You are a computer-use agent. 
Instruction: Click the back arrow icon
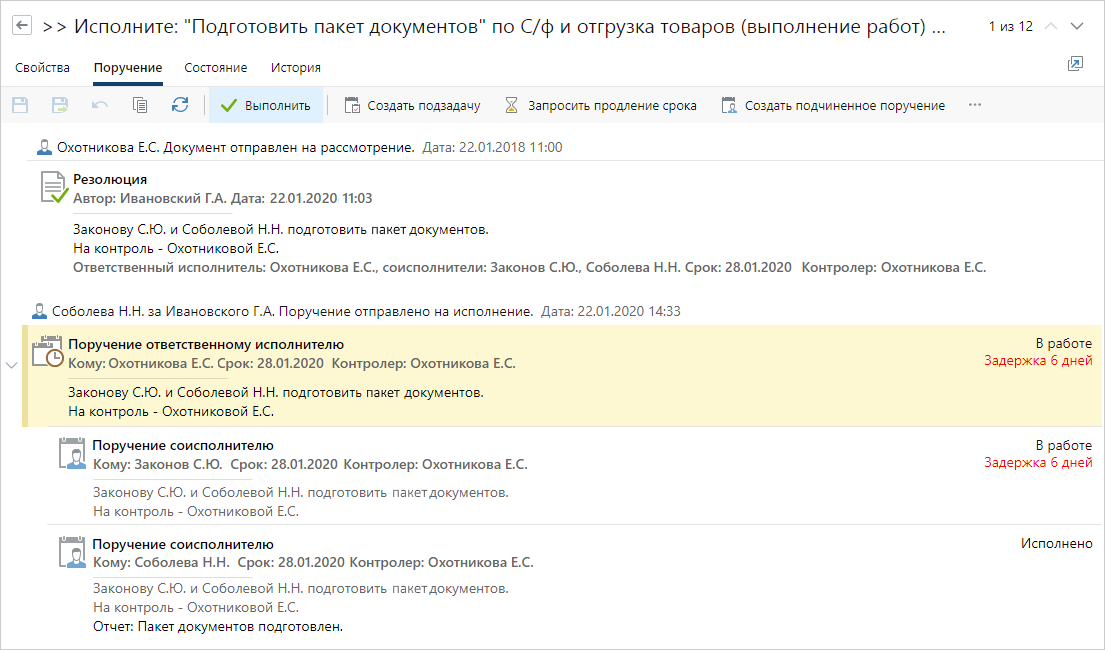pos(21,26)
